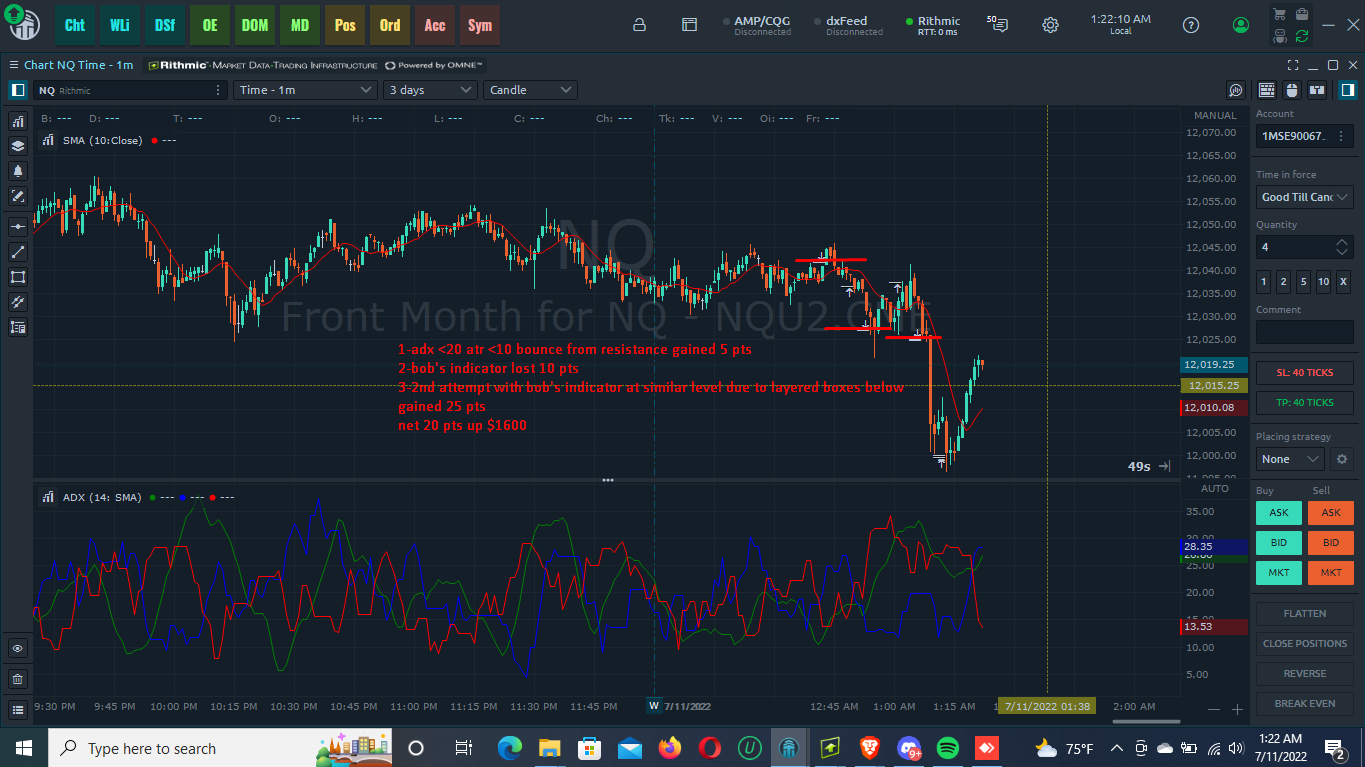The width and height of the screenshot is (1365, 767).
Task: Toggle the info window icon in chart toolbar
Action: 1316,90
